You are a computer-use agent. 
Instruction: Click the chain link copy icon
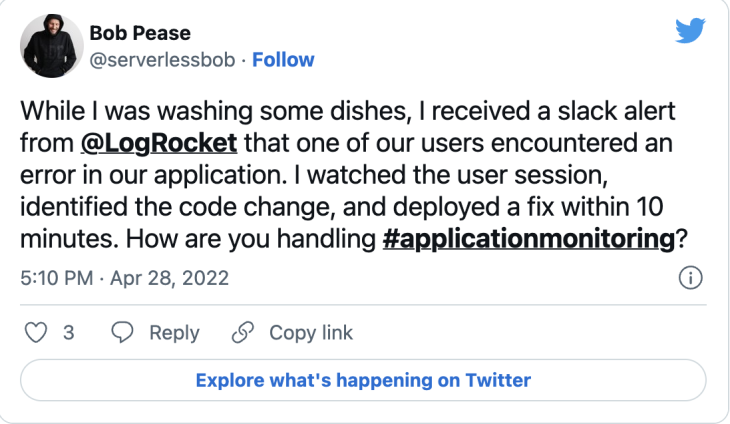[x=243, y=333]
